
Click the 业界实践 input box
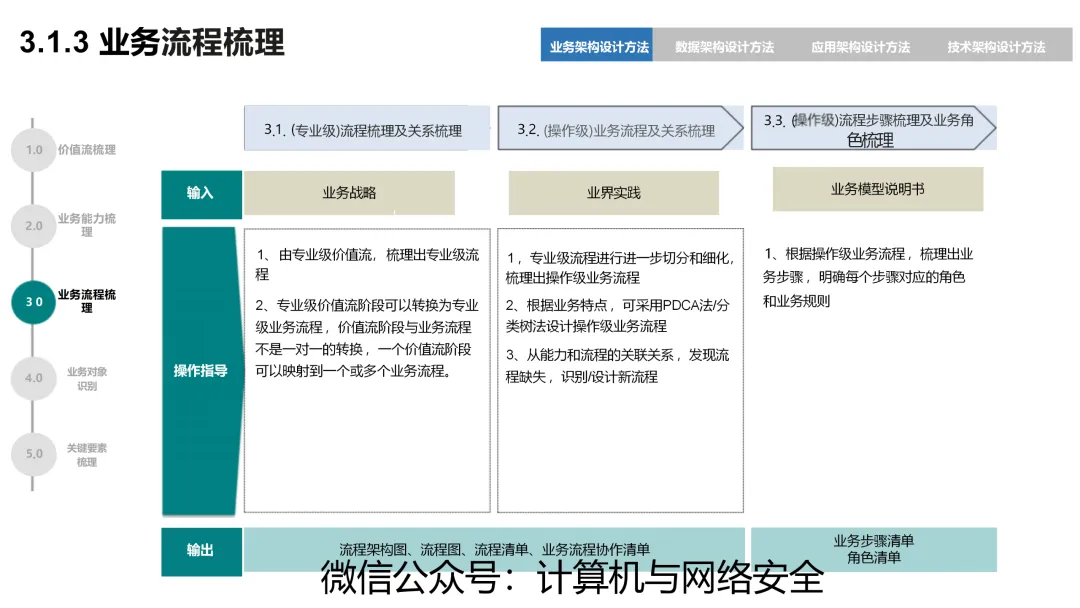pos(614,193)
